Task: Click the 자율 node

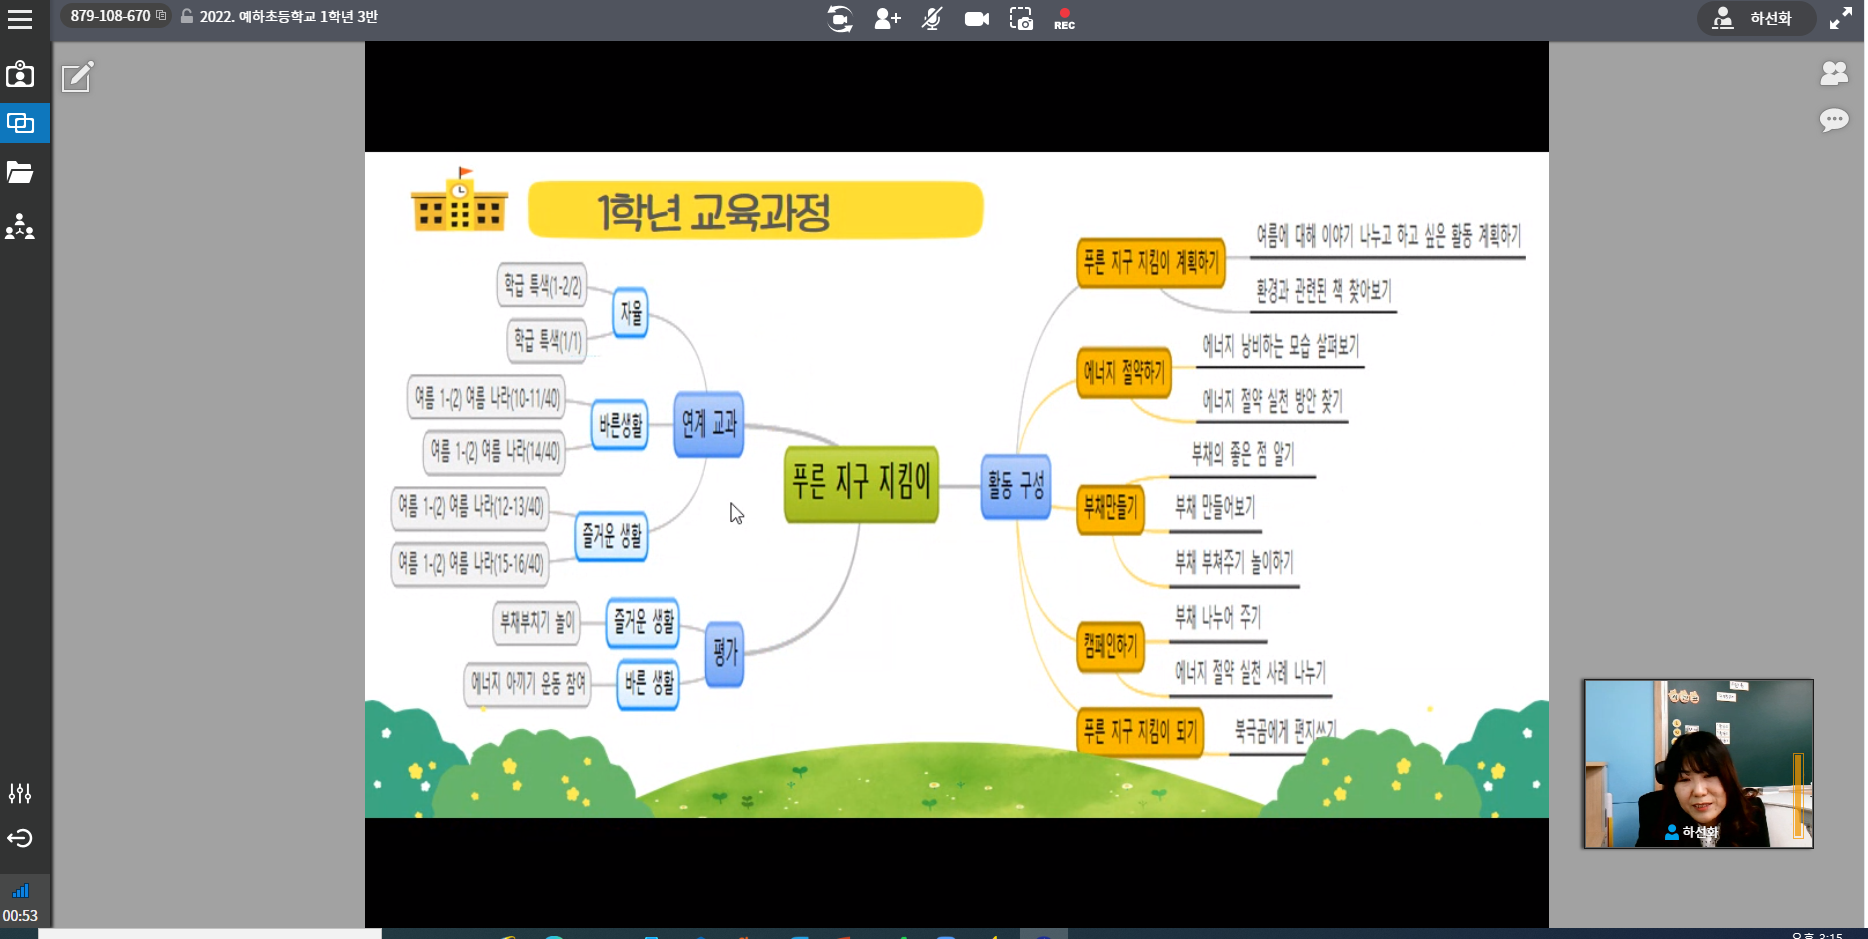Action: point(630,313)
